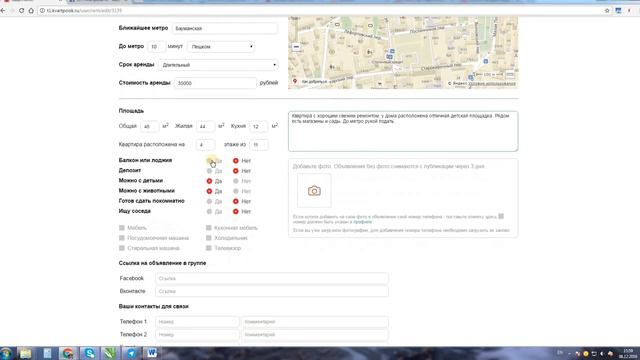
Task: Click the Facebook link field
Action: 272,278
